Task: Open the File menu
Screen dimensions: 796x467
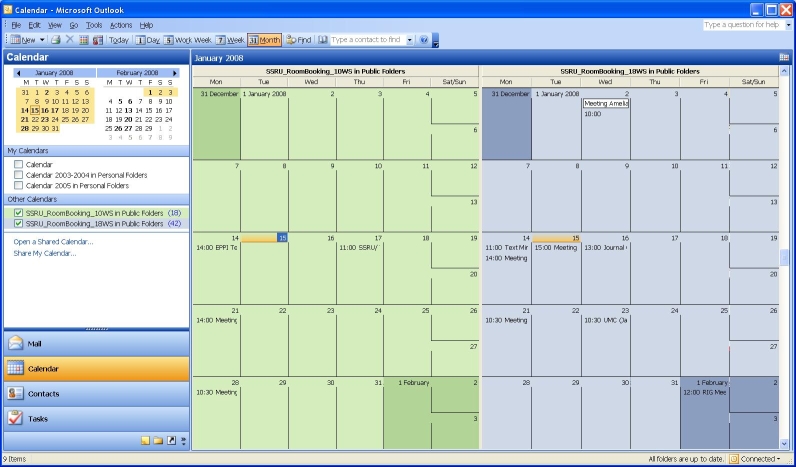Action: click(x=16, y=25)
